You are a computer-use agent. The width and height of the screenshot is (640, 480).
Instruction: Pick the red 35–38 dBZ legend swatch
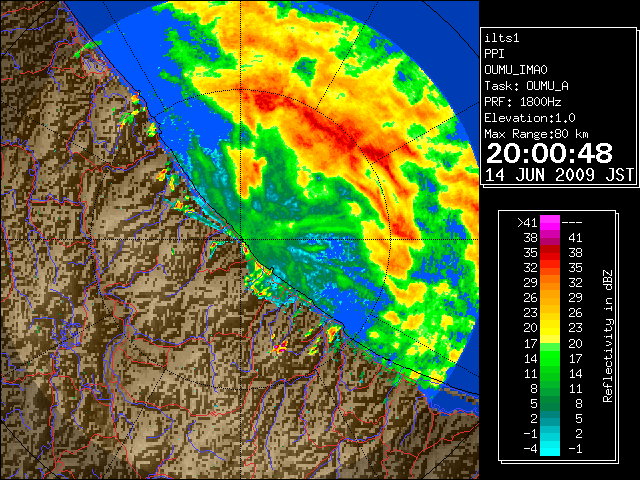pos(550,253)
